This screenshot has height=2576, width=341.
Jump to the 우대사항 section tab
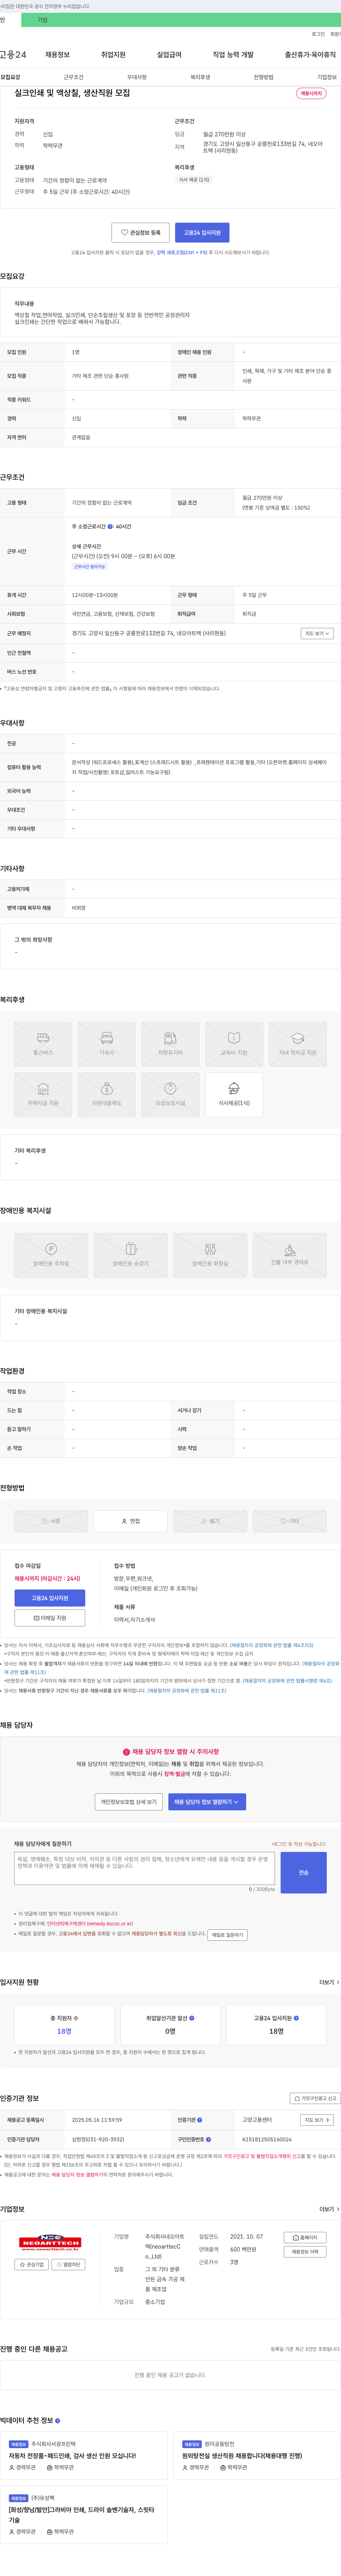(137, 77)
